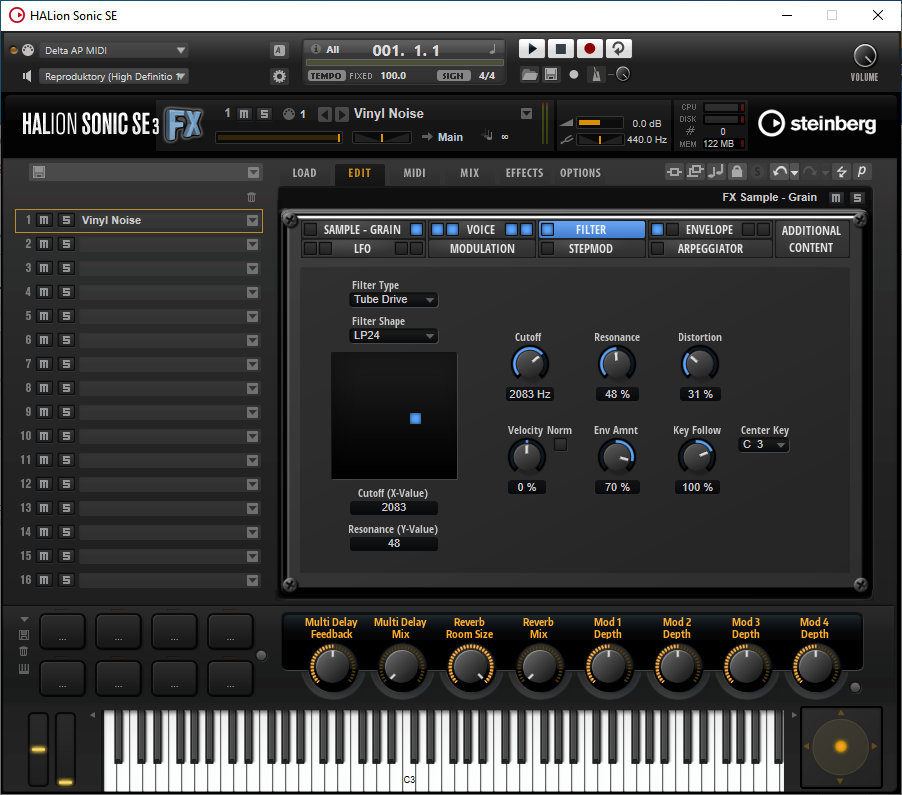Image resolution: width=902 pixels, height=795 pixels.
Task: Load previous program with left arrow
Action: [325, 114]
